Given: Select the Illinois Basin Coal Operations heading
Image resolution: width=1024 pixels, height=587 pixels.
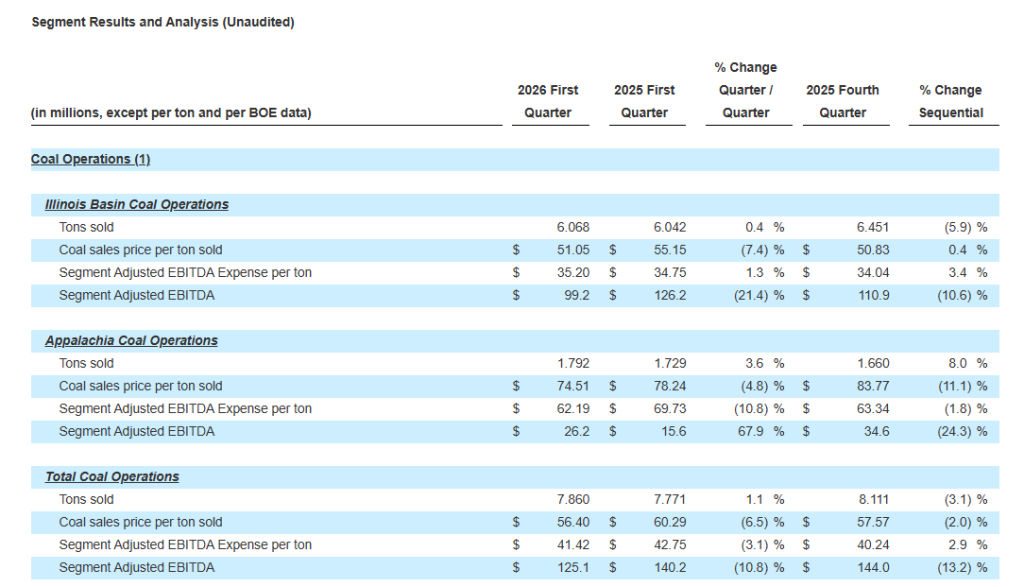Looking at the screenshot, I should point(137,205).
